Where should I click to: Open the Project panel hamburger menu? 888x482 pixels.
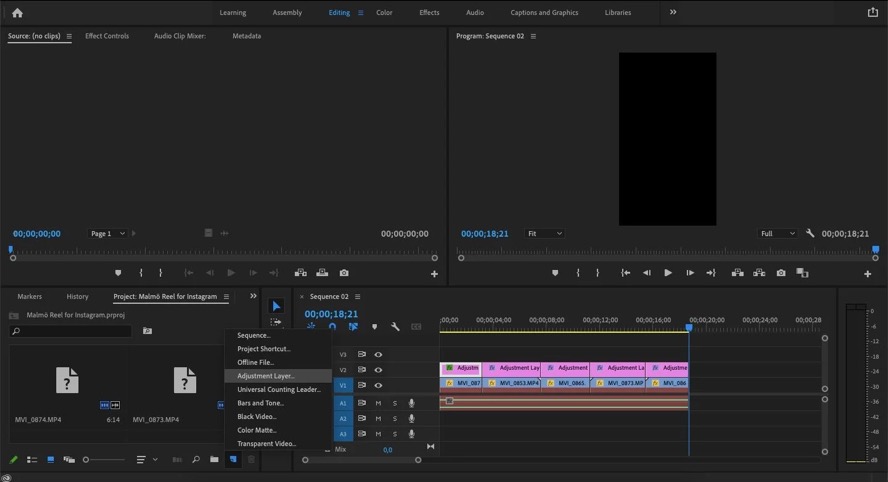pyautogui.click(x=226, y=296)
